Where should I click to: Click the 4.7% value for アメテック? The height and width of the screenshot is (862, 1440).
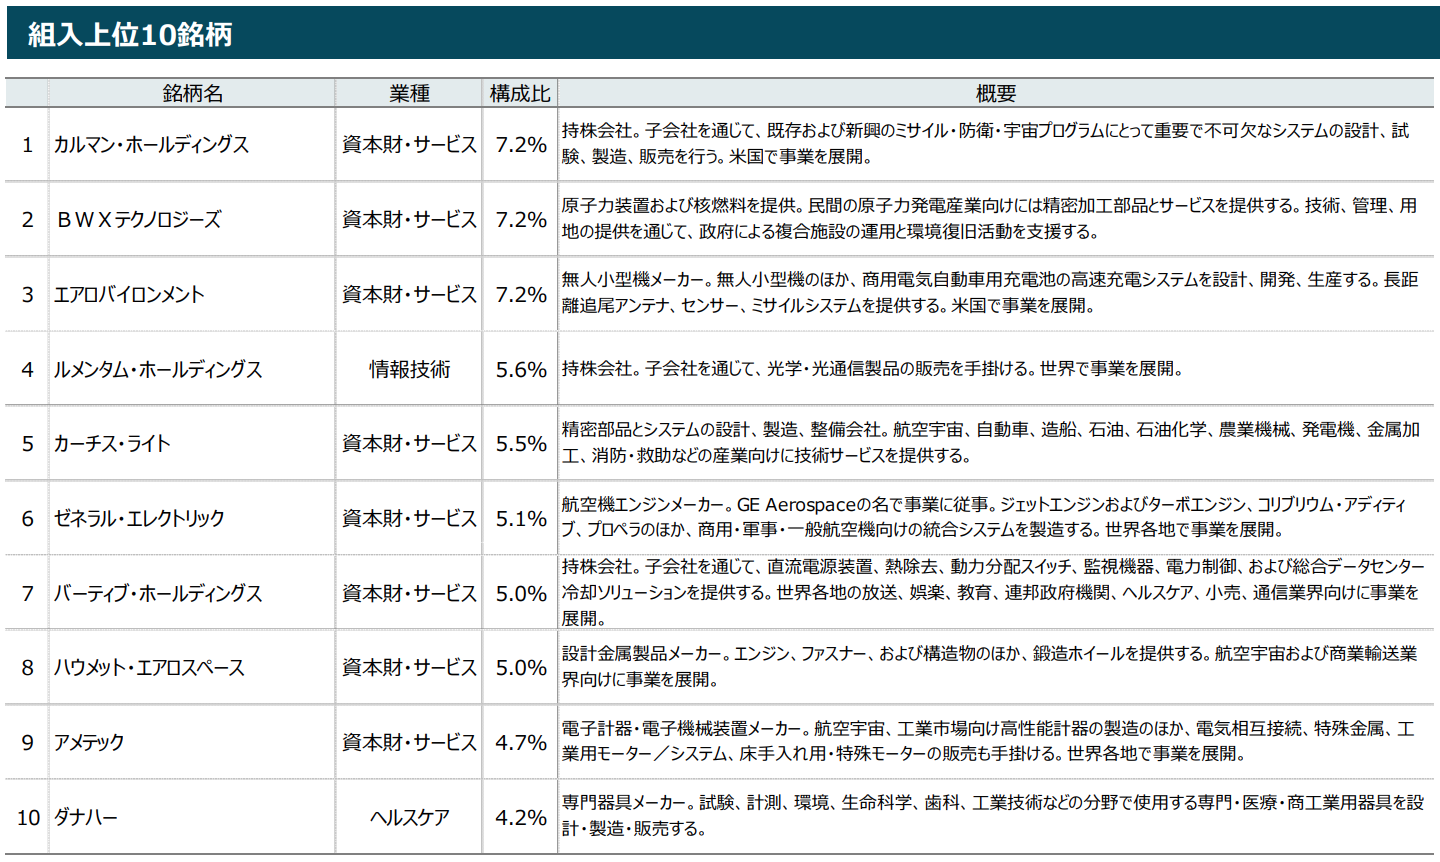[x=520, y=741]
